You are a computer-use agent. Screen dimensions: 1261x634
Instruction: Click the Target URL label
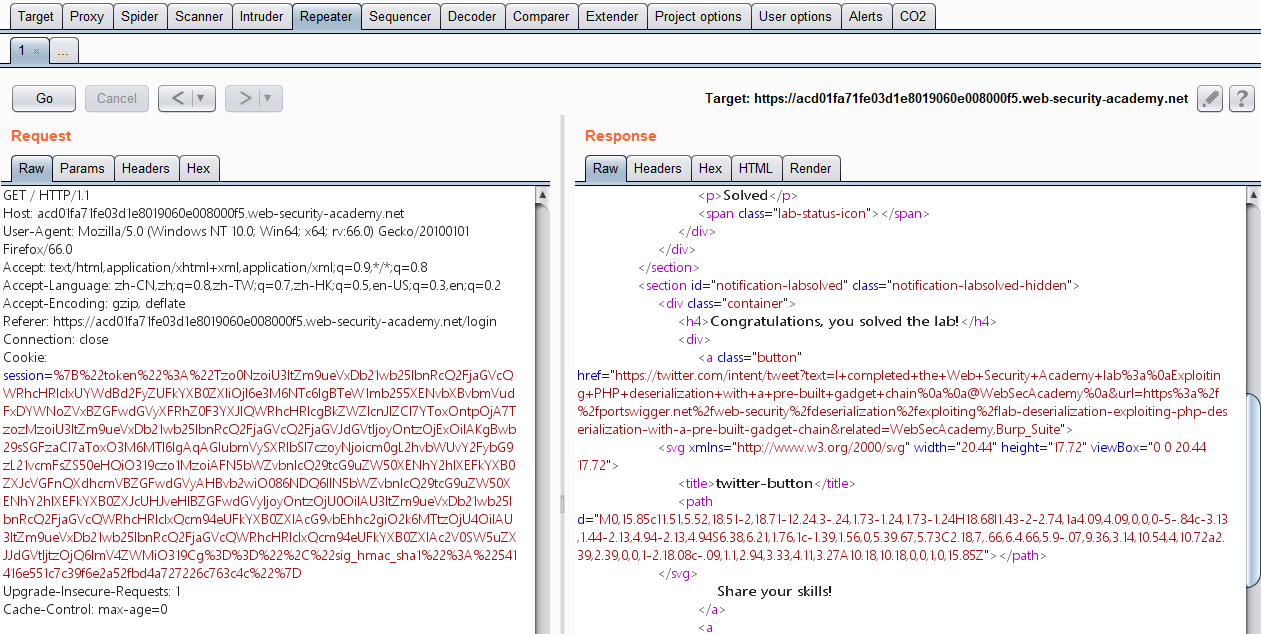(946, 98)
